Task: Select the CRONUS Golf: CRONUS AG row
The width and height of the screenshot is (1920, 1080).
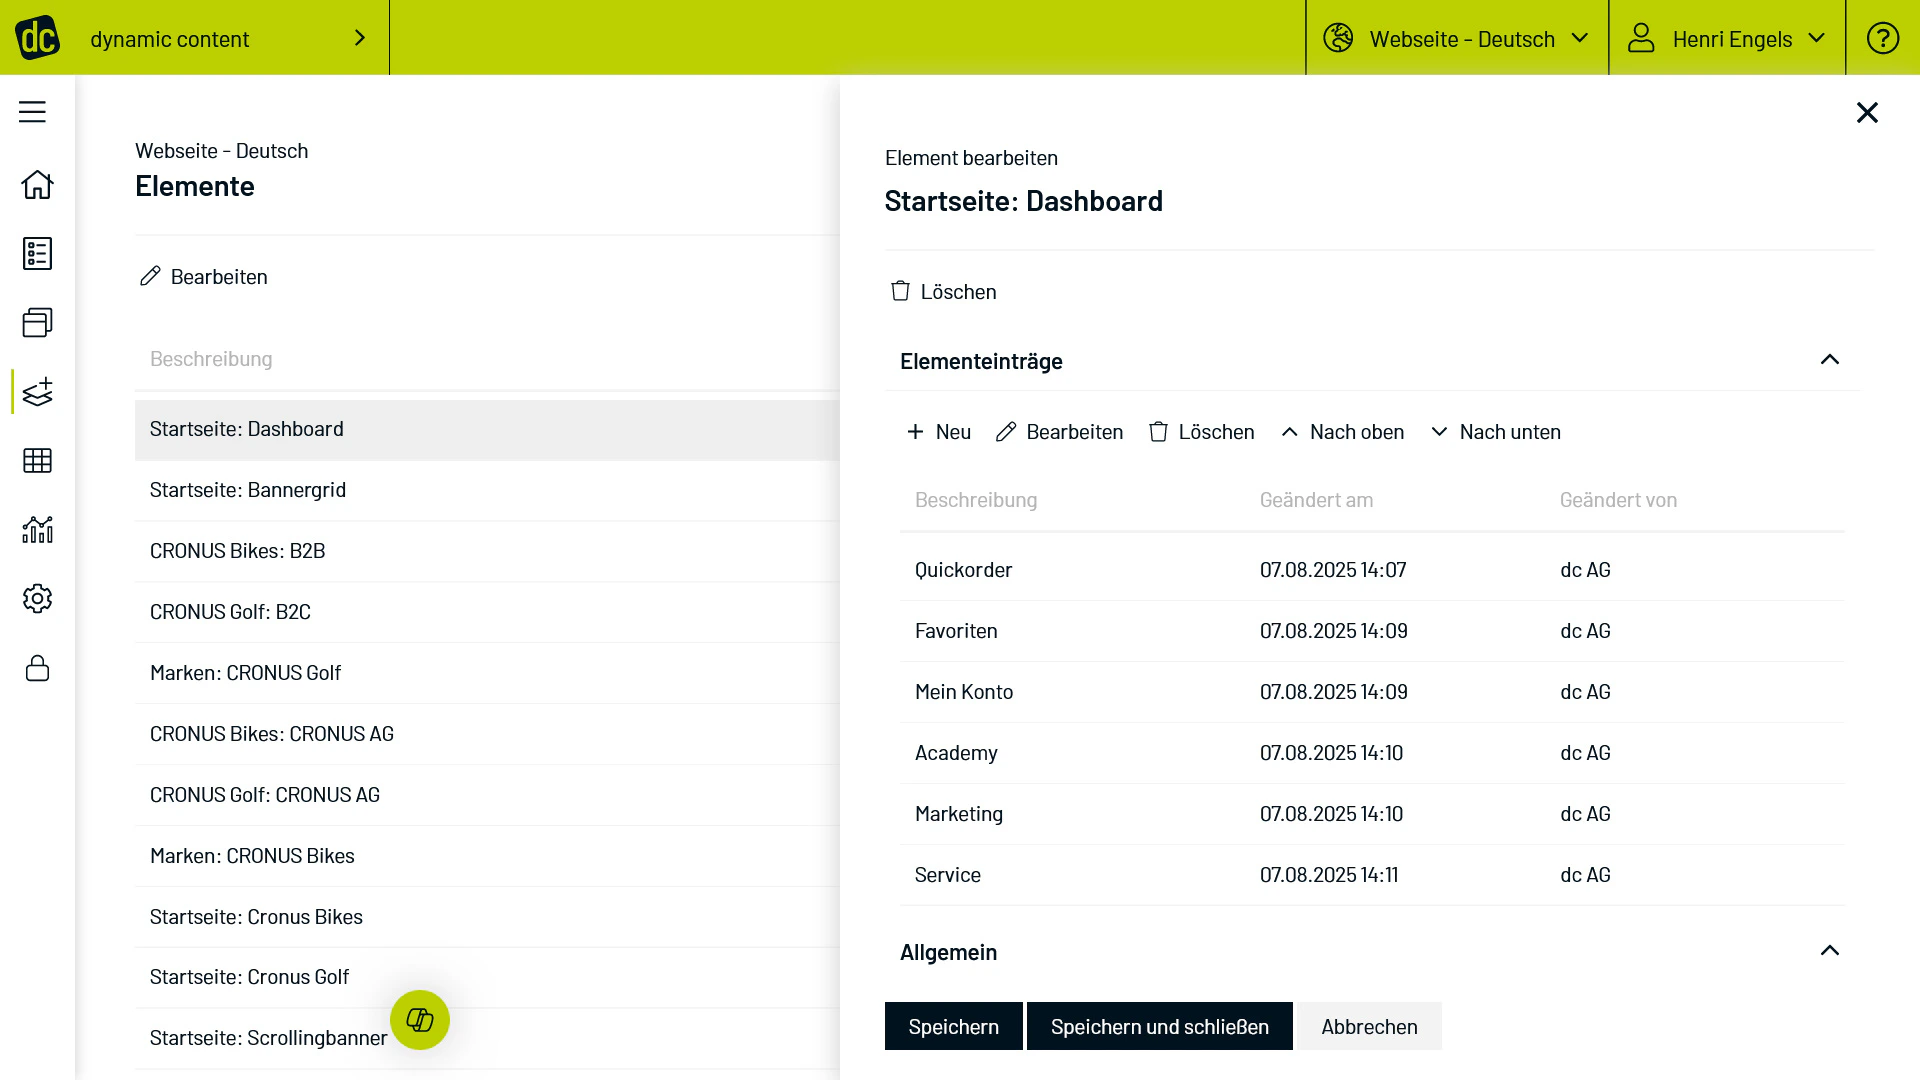Action: coord(487,795)
